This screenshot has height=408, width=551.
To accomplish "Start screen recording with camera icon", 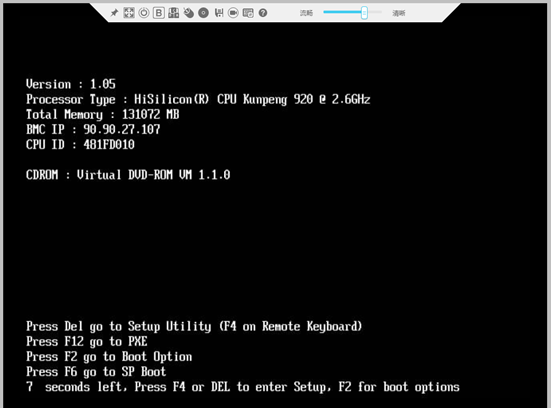I will (233, 13).
